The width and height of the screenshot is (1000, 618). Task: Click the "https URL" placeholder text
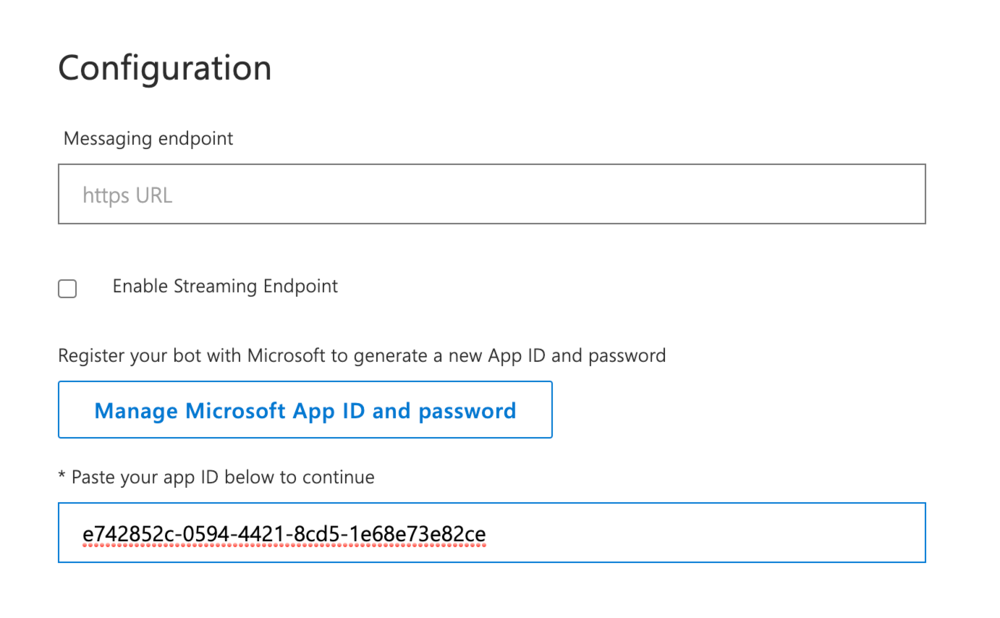(127, 195)
